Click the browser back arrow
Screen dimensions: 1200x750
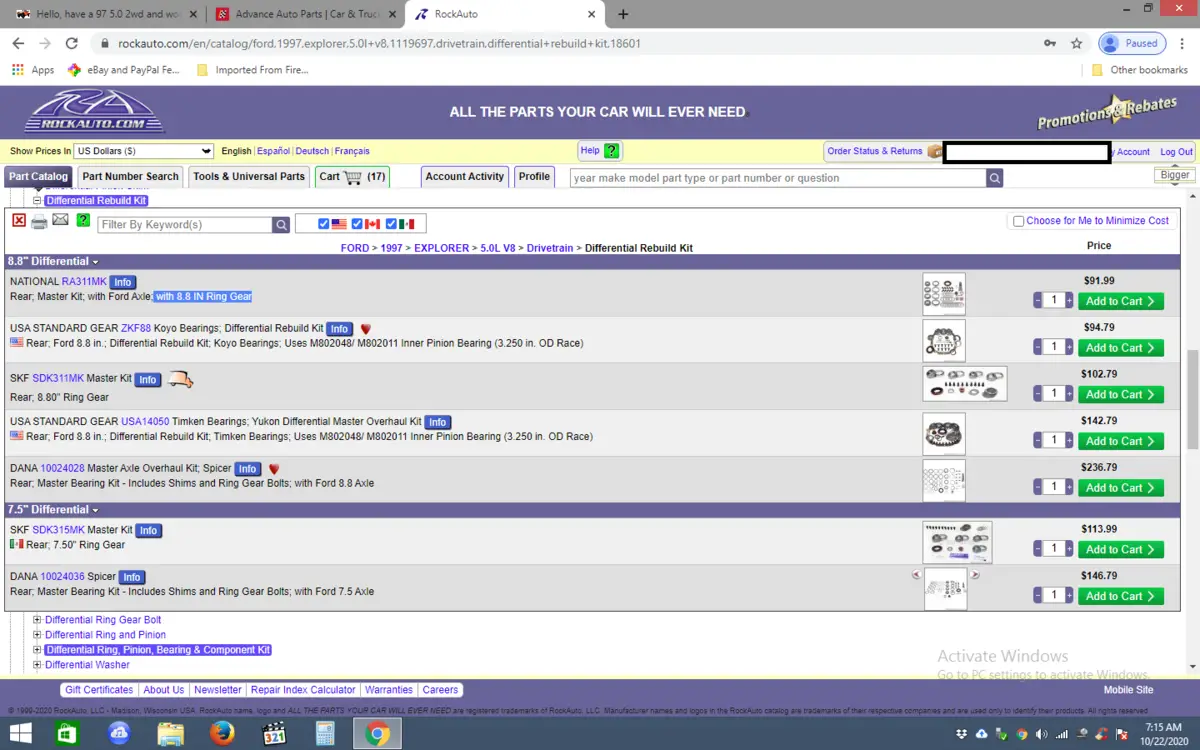pos(18,43)
